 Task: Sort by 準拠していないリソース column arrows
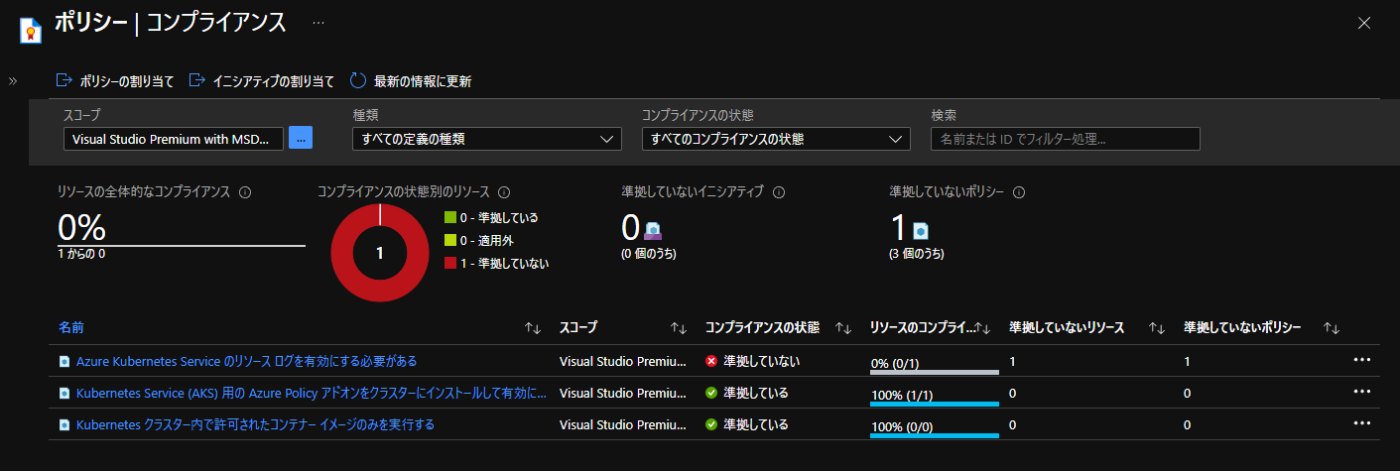coord(1157,328)
